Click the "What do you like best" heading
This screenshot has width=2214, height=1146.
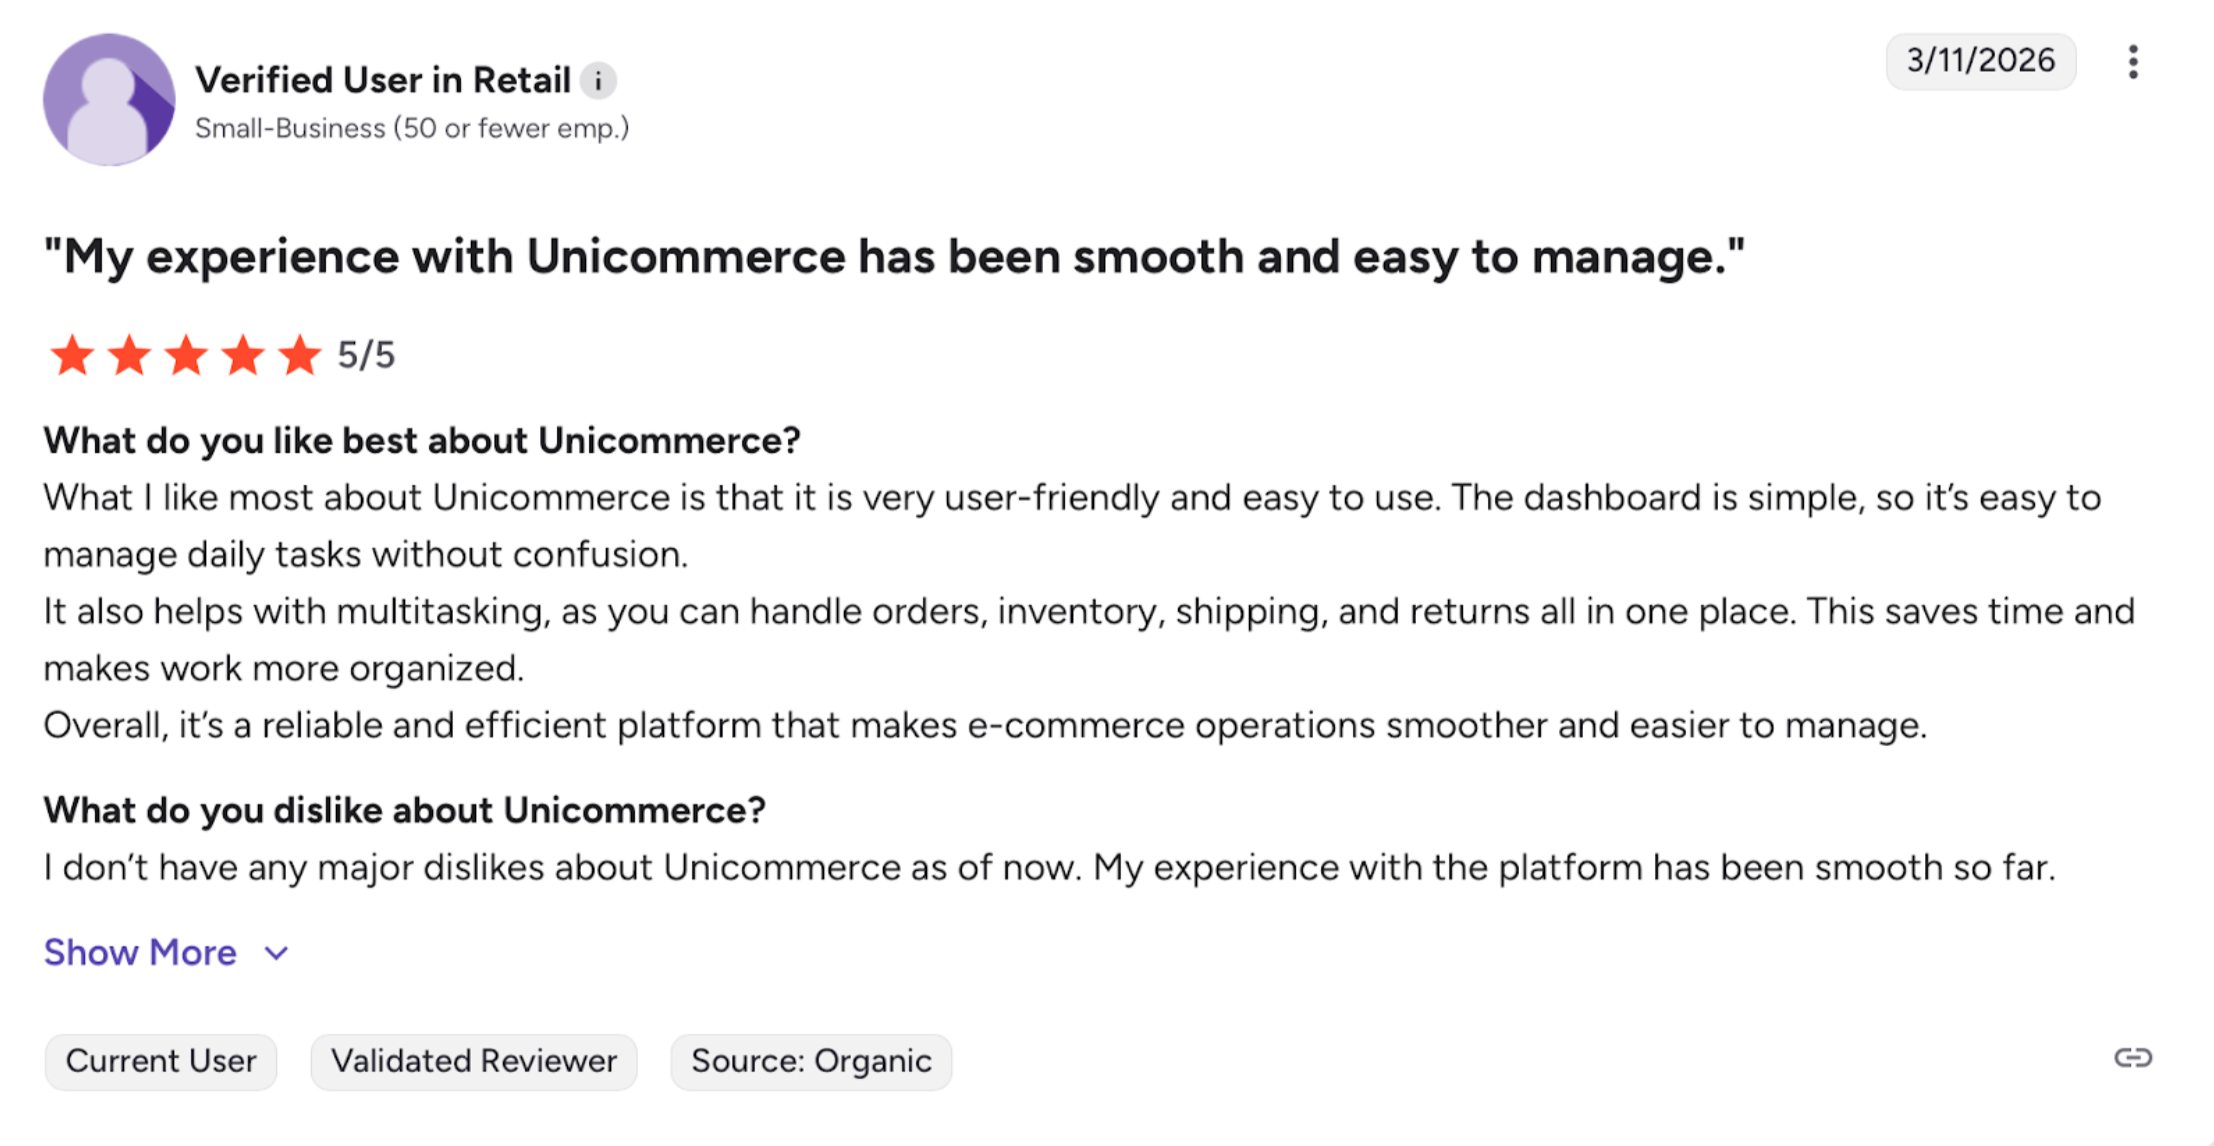pos(421,440)
